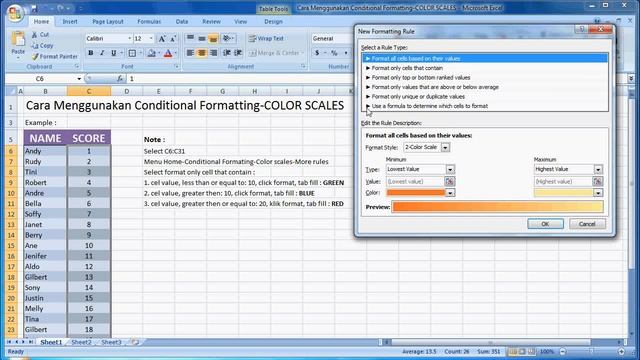Viewport: 640px width, 360px height.
Task: Open the Insert ribbon tab
Action: (x=70, y=22)
